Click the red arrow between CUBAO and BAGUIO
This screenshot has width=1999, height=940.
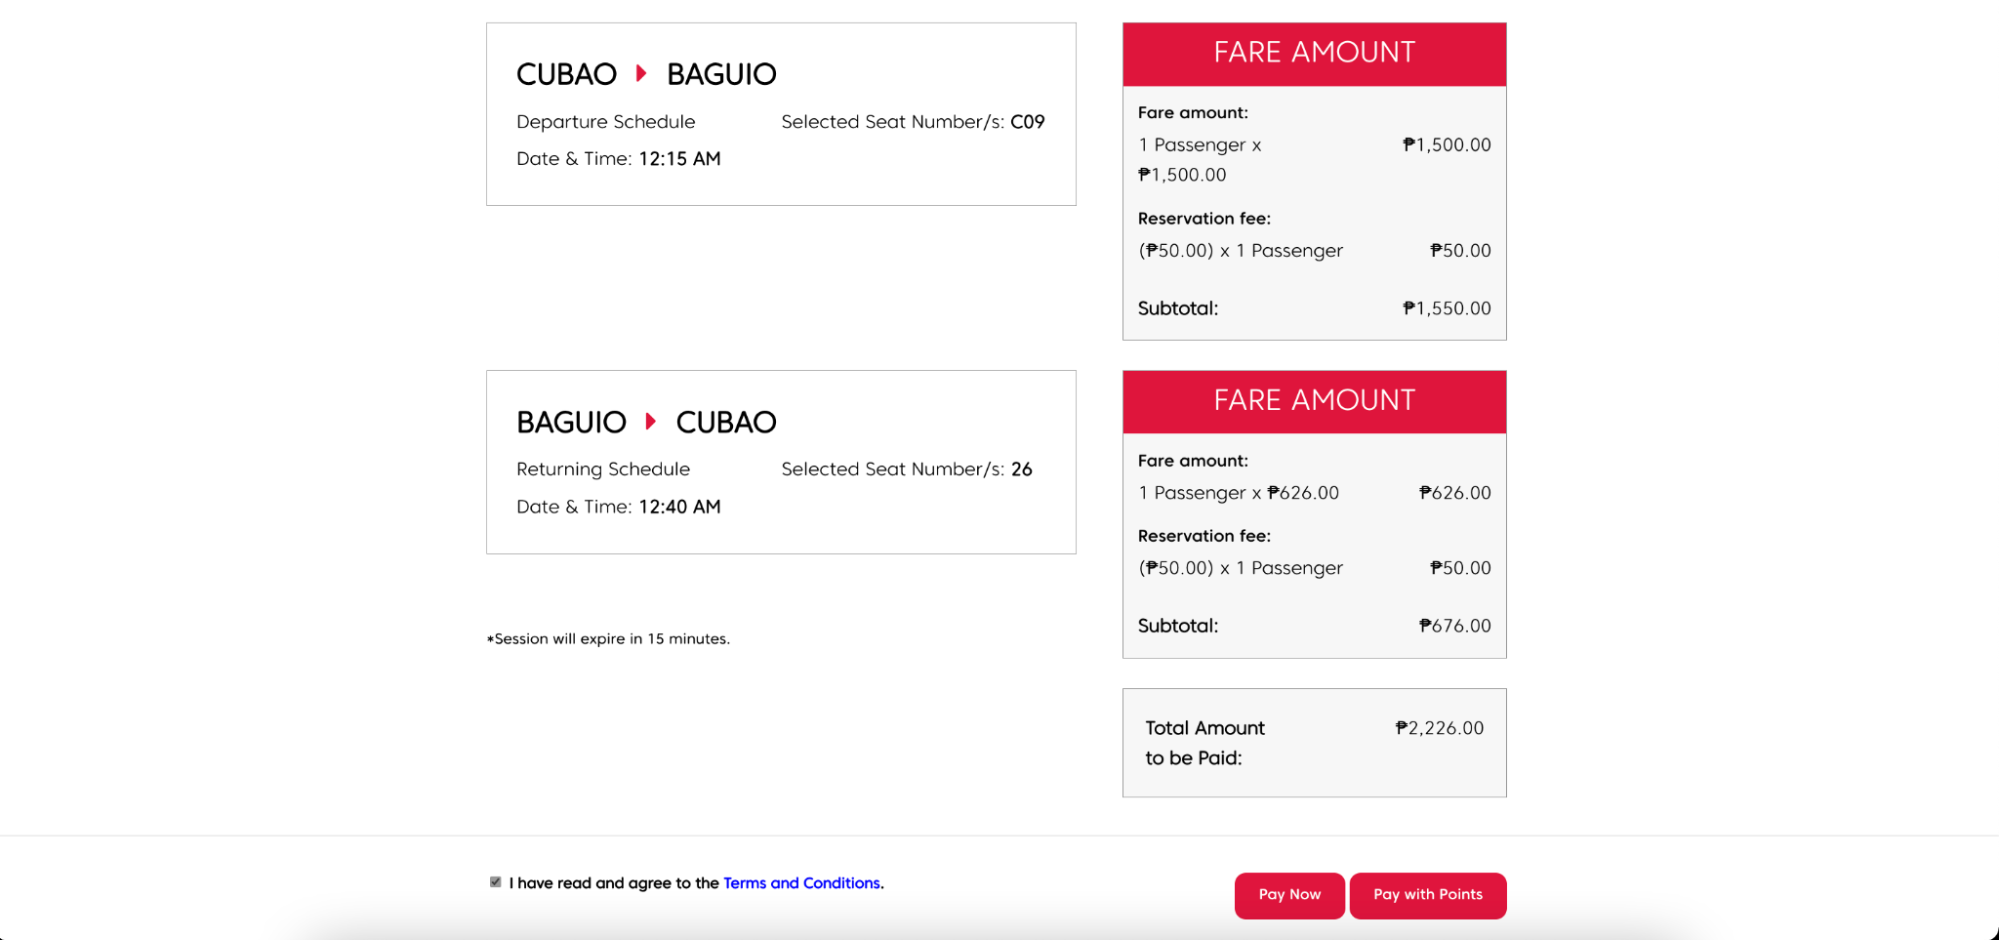click(x=641, y=73)
